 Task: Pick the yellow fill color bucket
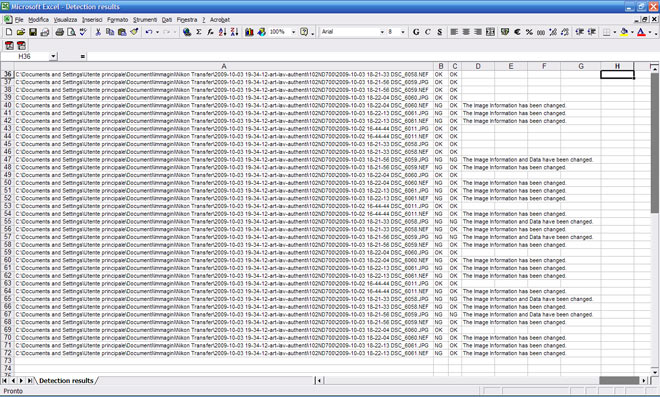(x=624, y=32)
